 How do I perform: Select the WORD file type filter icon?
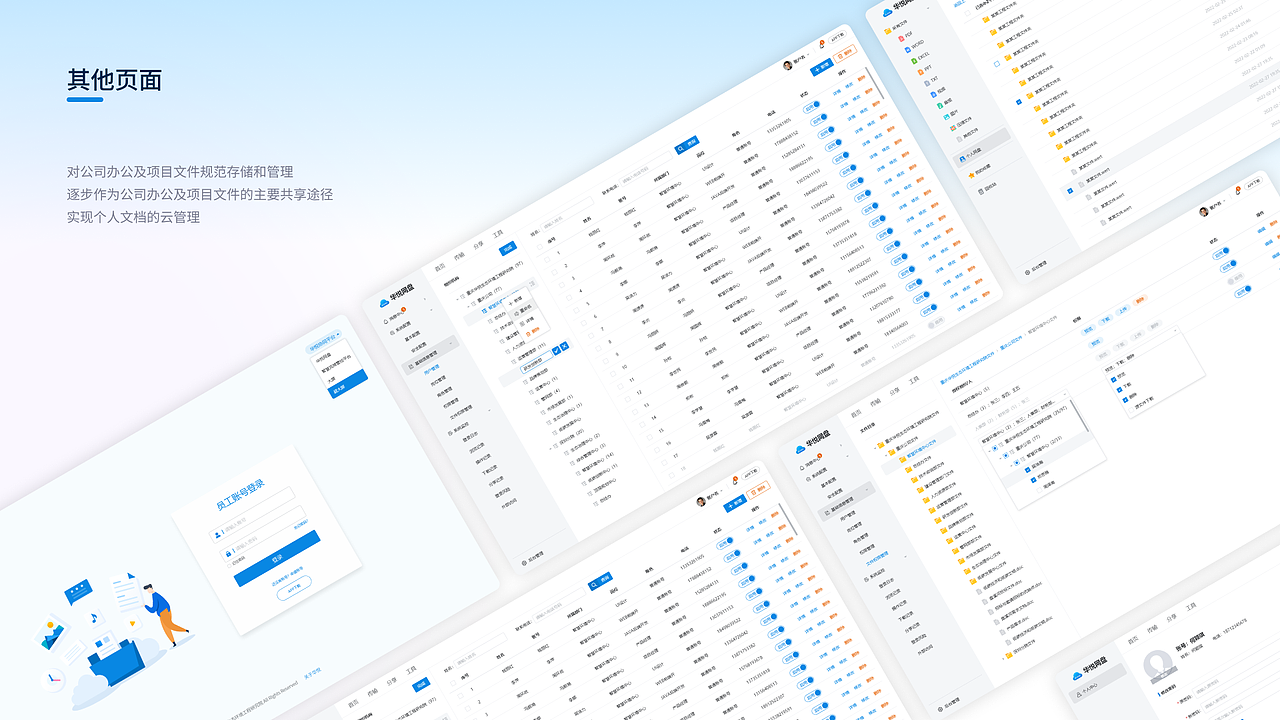[906, 48]
